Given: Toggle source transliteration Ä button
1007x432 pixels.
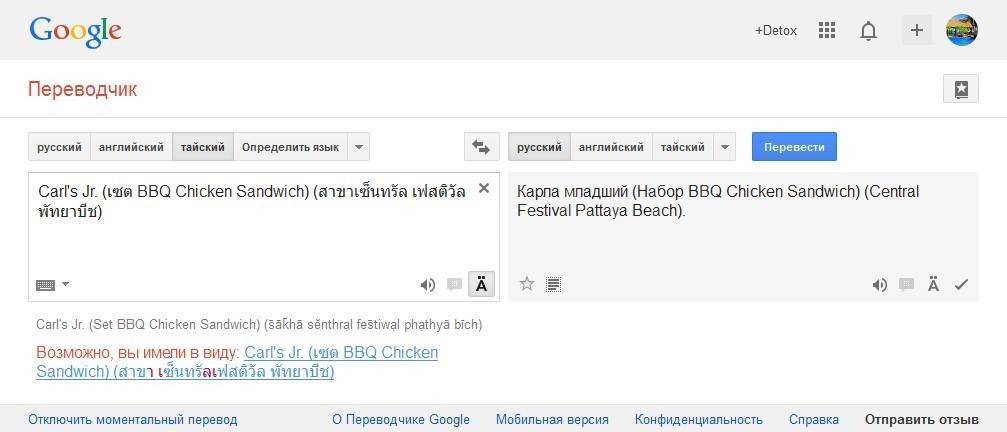Looking at the screenshot, I should tap(482, 284).
